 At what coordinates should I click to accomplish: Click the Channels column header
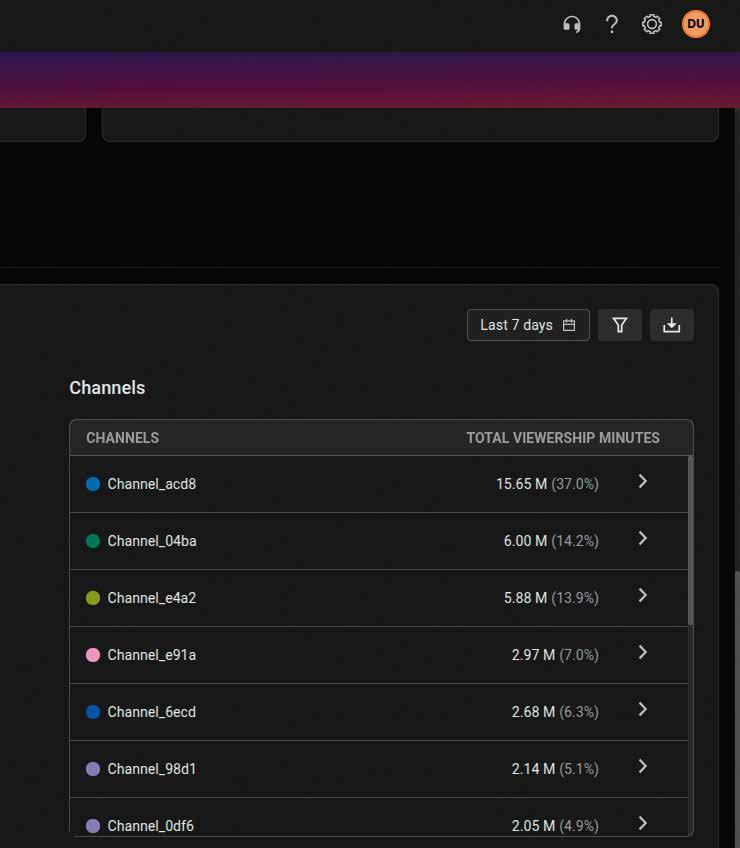tap(123, 438)
